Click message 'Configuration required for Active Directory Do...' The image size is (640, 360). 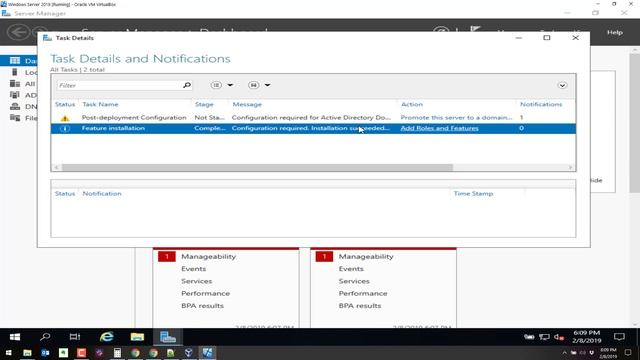click(x=311, y=118)
